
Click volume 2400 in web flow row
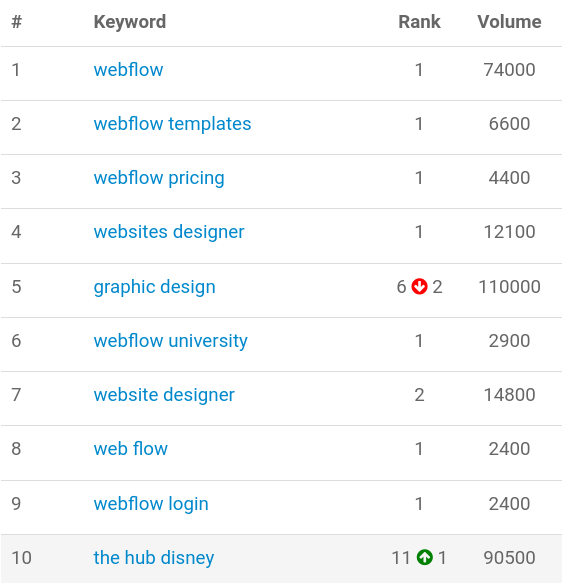tap(509, 449)
